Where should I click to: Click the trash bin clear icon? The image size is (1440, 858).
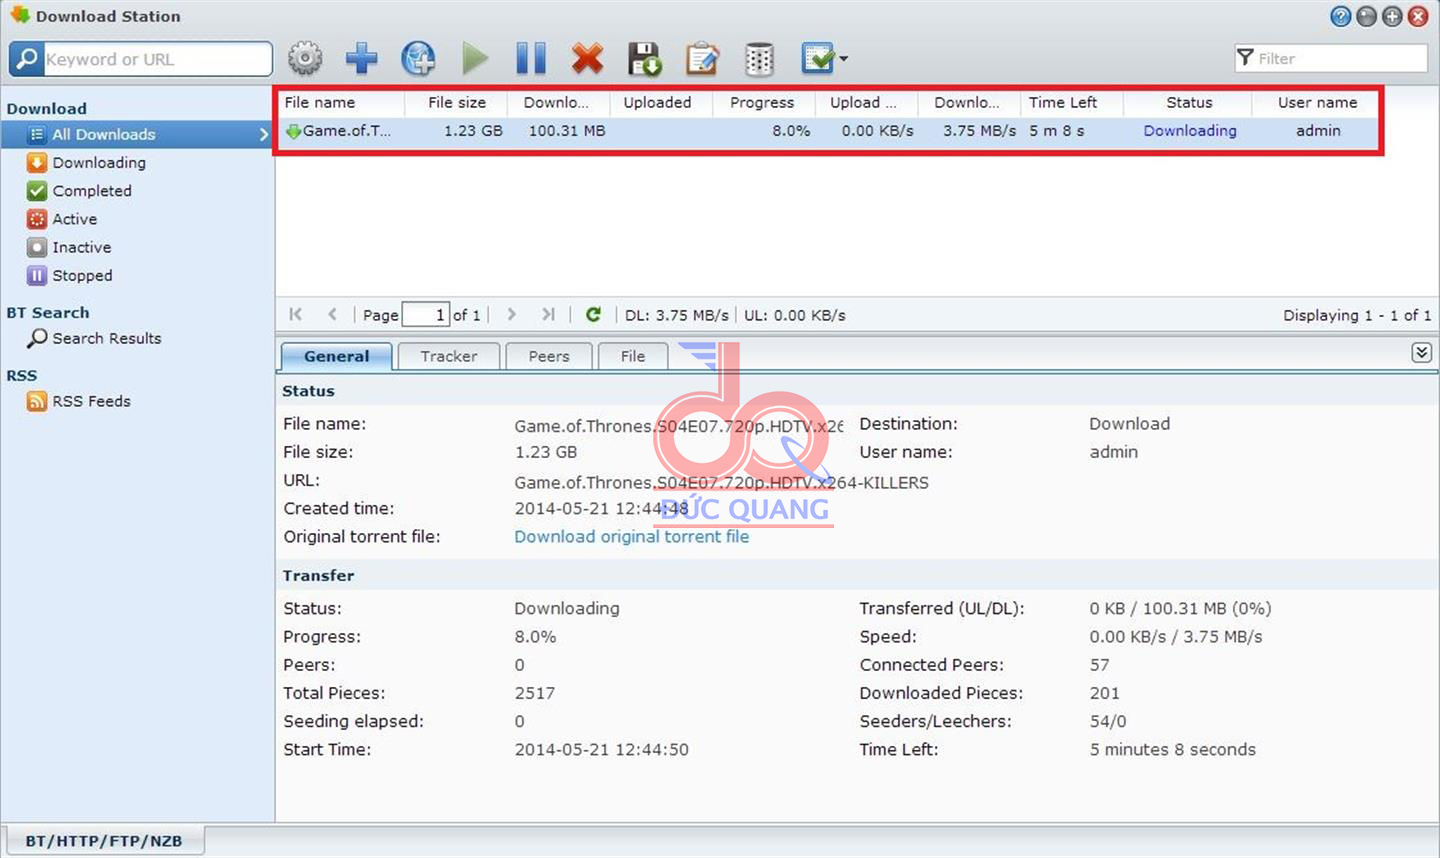[x=760, y=58]
